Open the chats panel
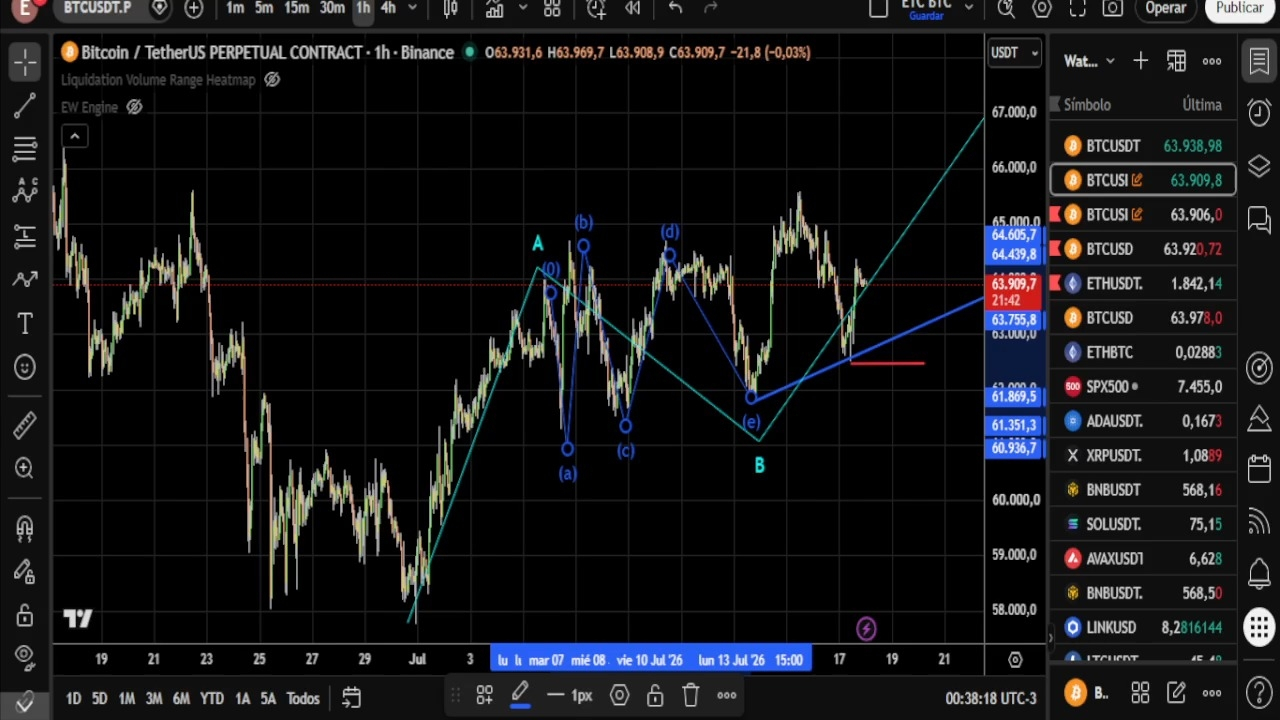Screen dimensions: 1280x720 click(1259, 218)
